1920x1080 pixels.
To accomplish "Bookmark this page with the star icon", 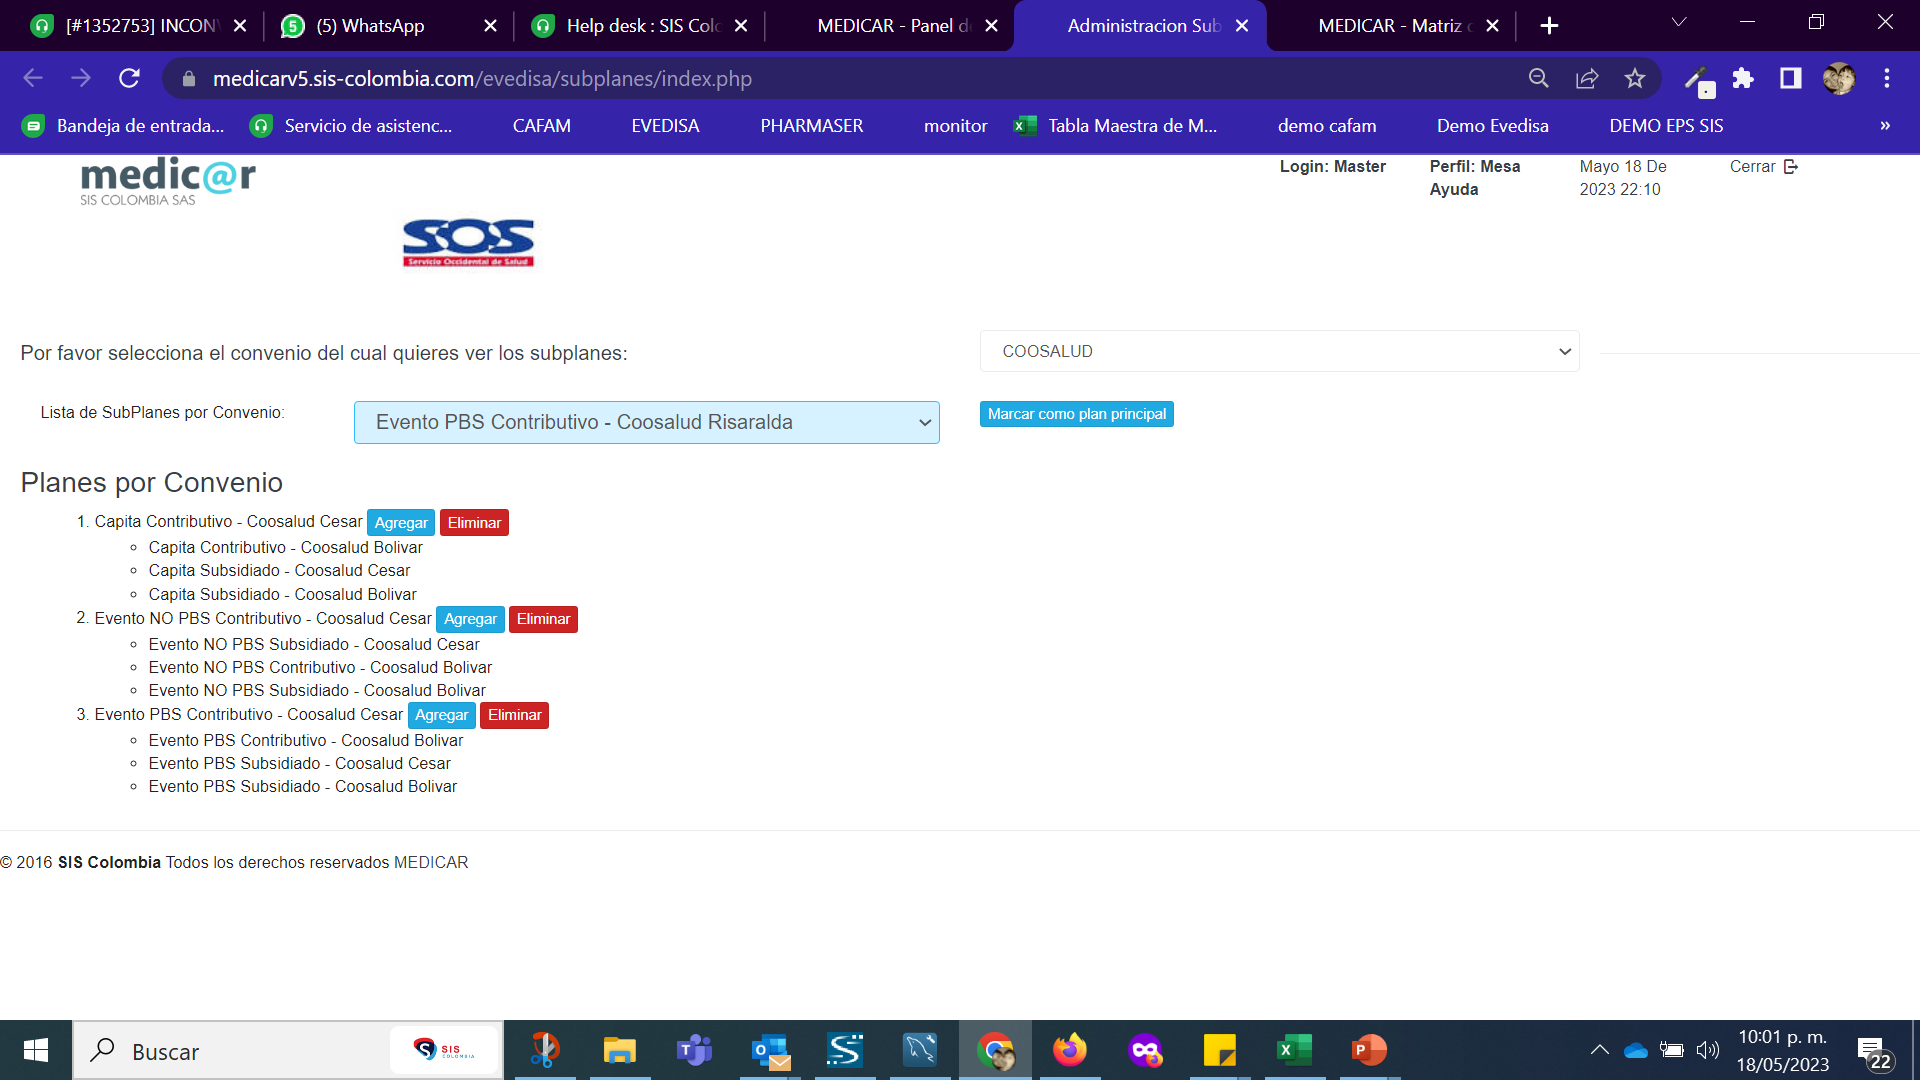I will [x=1634, y=78].
